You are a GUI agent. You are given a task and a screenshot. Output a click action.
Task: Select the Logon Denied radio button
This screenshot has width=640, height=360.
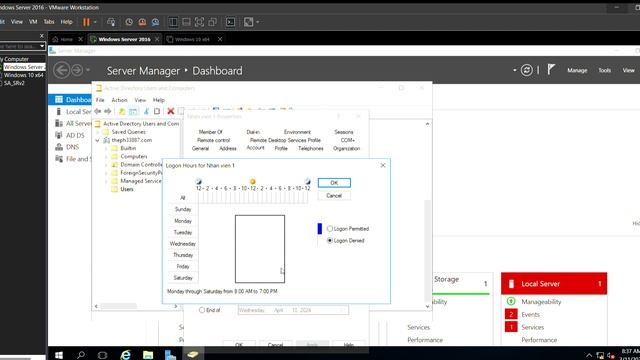click(330, 240)
